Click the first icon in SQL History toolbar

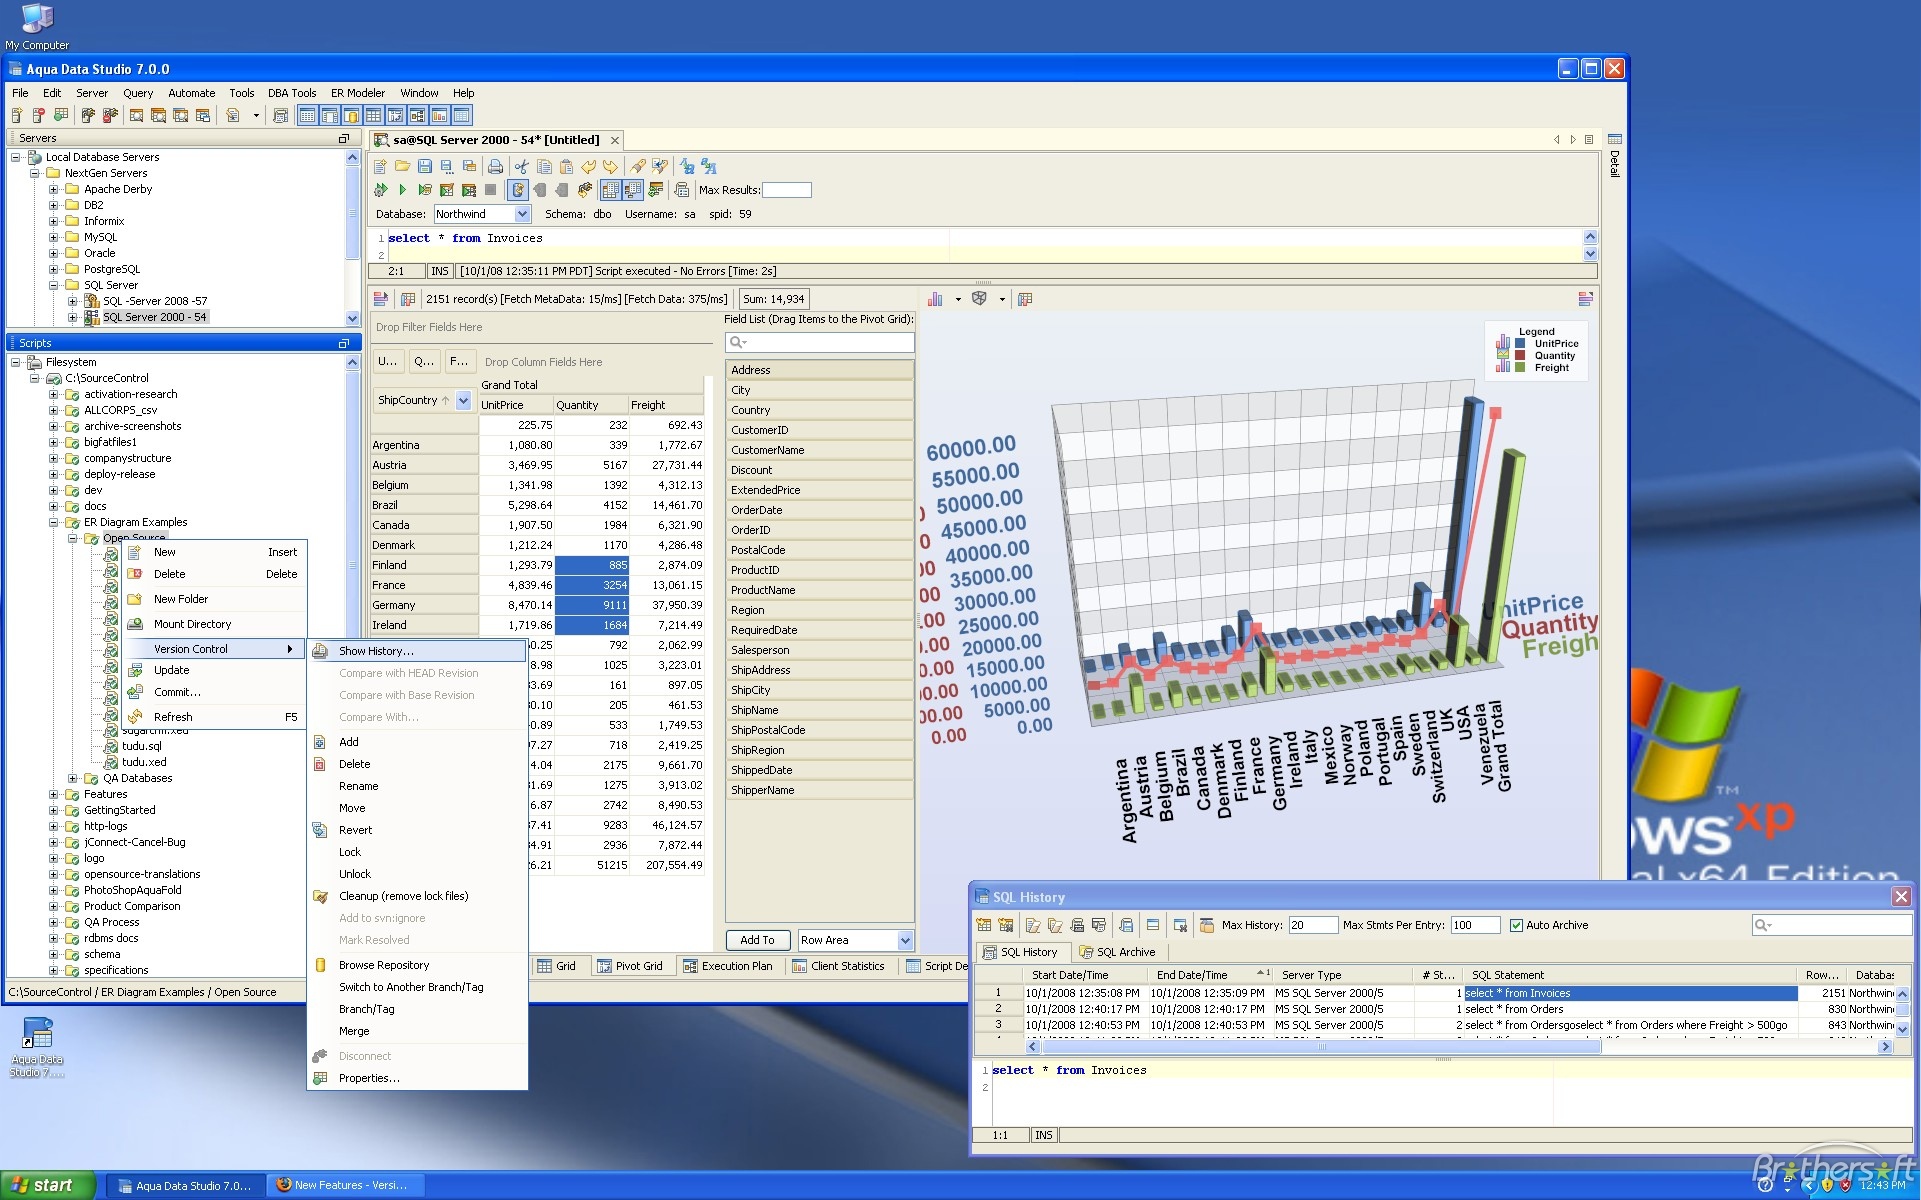tap(984, 925)
